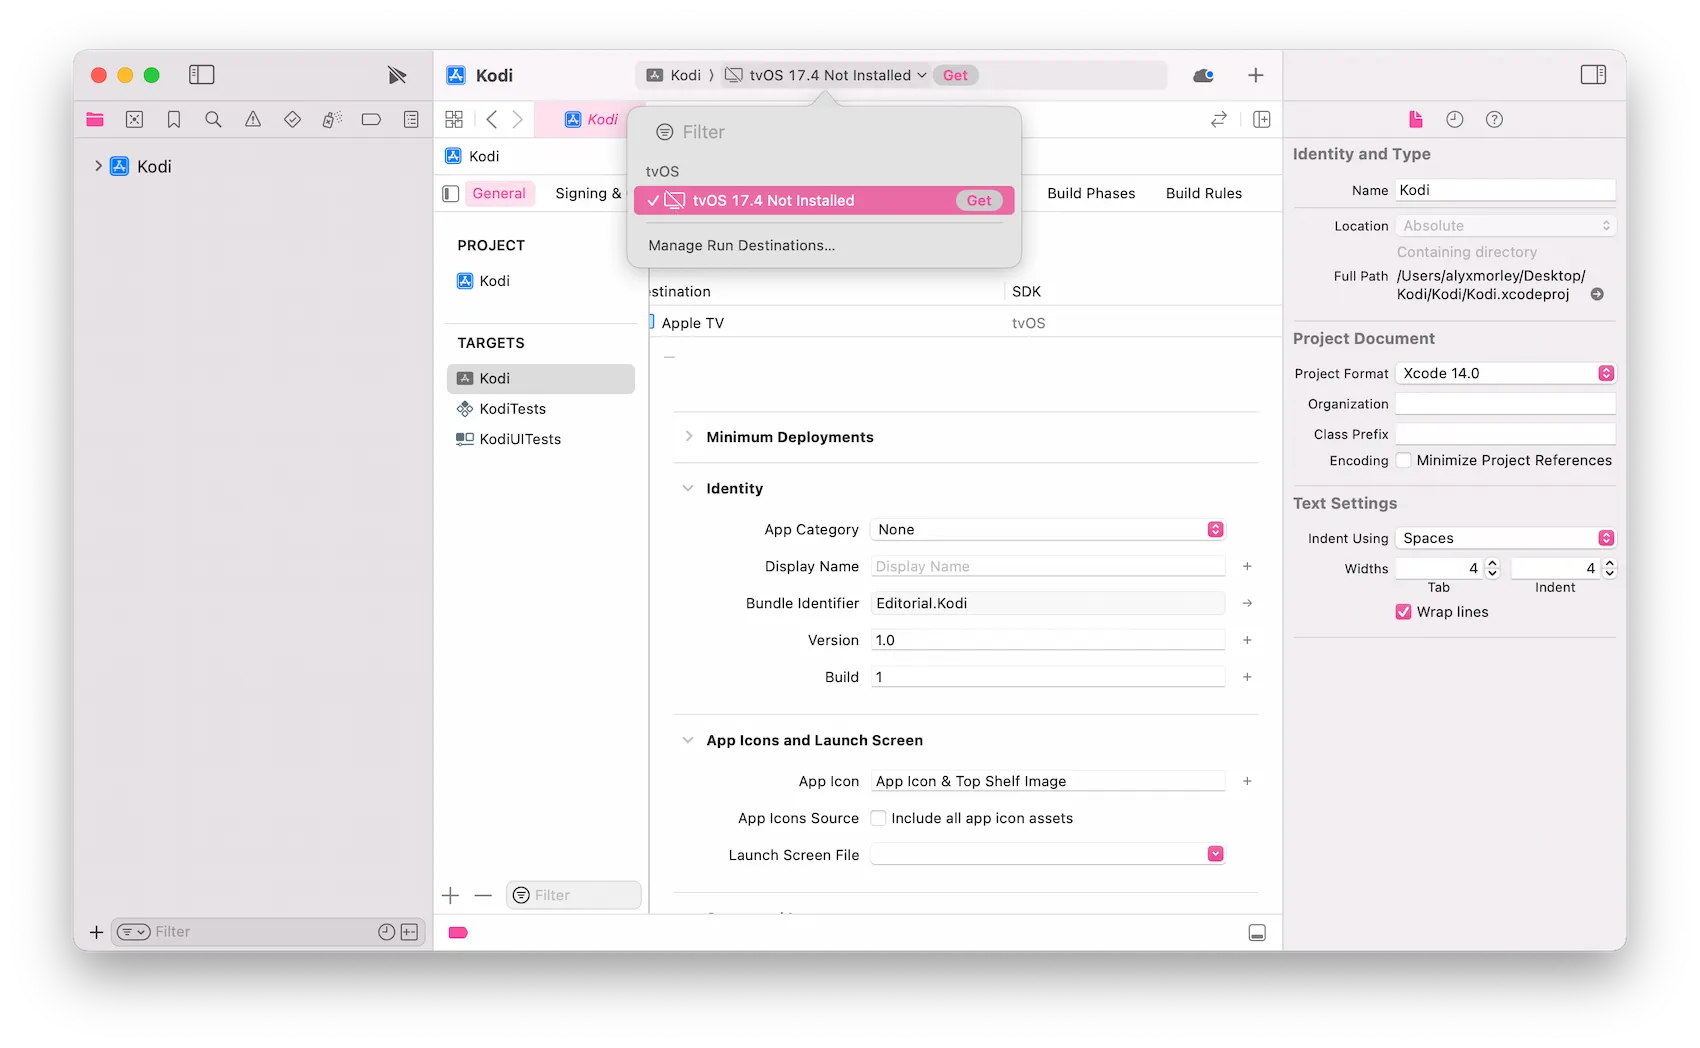Click the destination Filter field
Screen dimensions: 1700x1048
tap(824, 132)
